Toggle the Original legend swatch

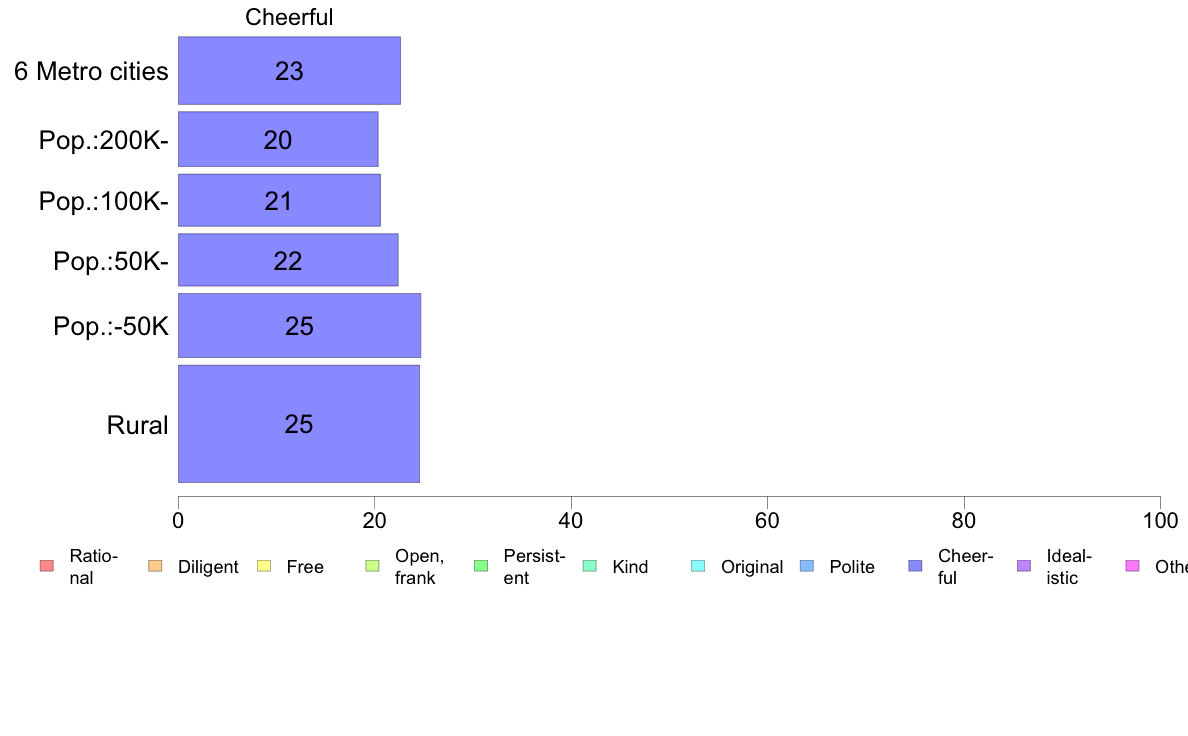(x=698, y=567)
